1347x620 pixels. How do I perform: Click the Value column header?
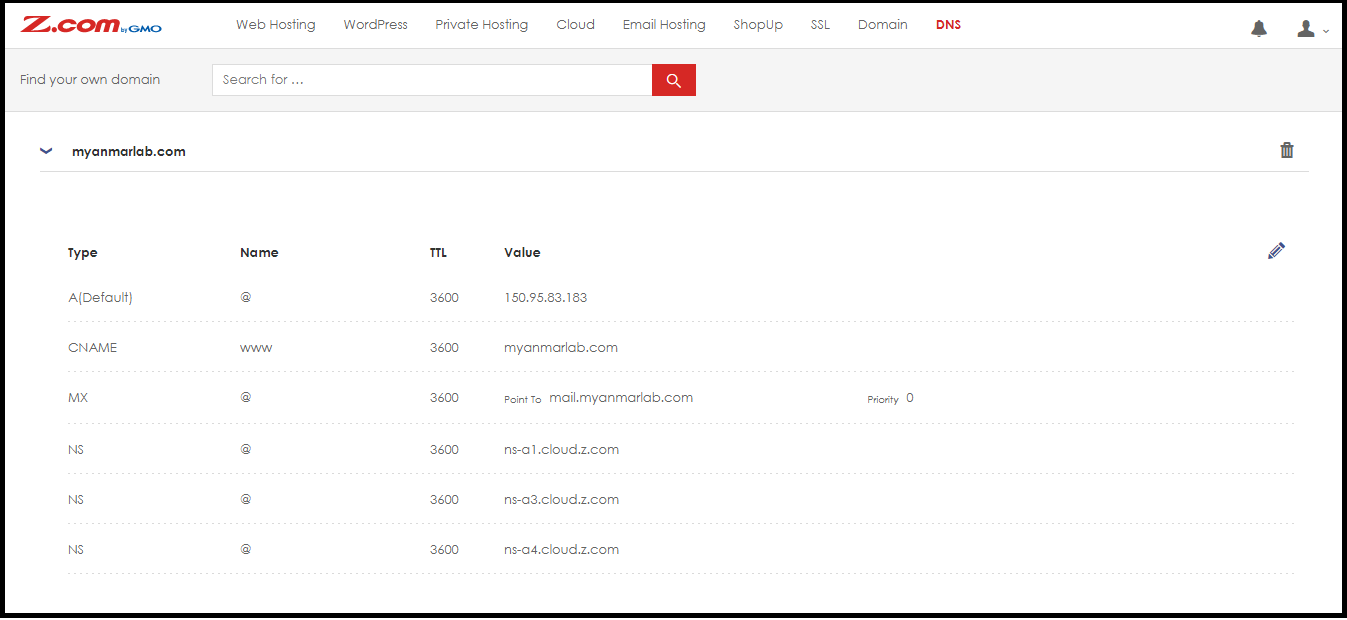[x=522, y=253]
